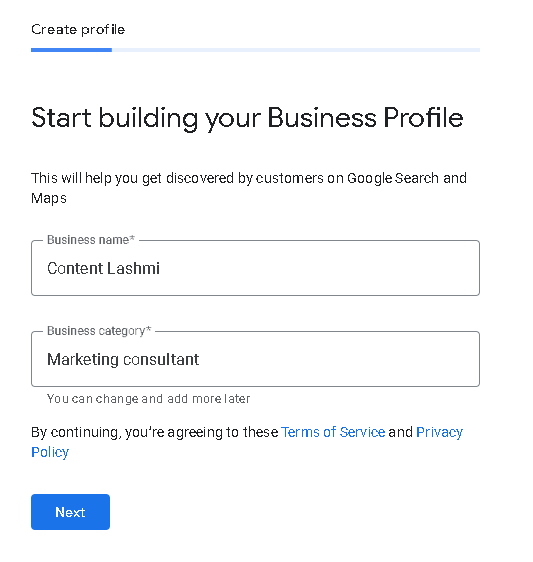Click the filled blue progress bar segment
The height and width of the screenshot is (562, 533).
click(71, 50)
